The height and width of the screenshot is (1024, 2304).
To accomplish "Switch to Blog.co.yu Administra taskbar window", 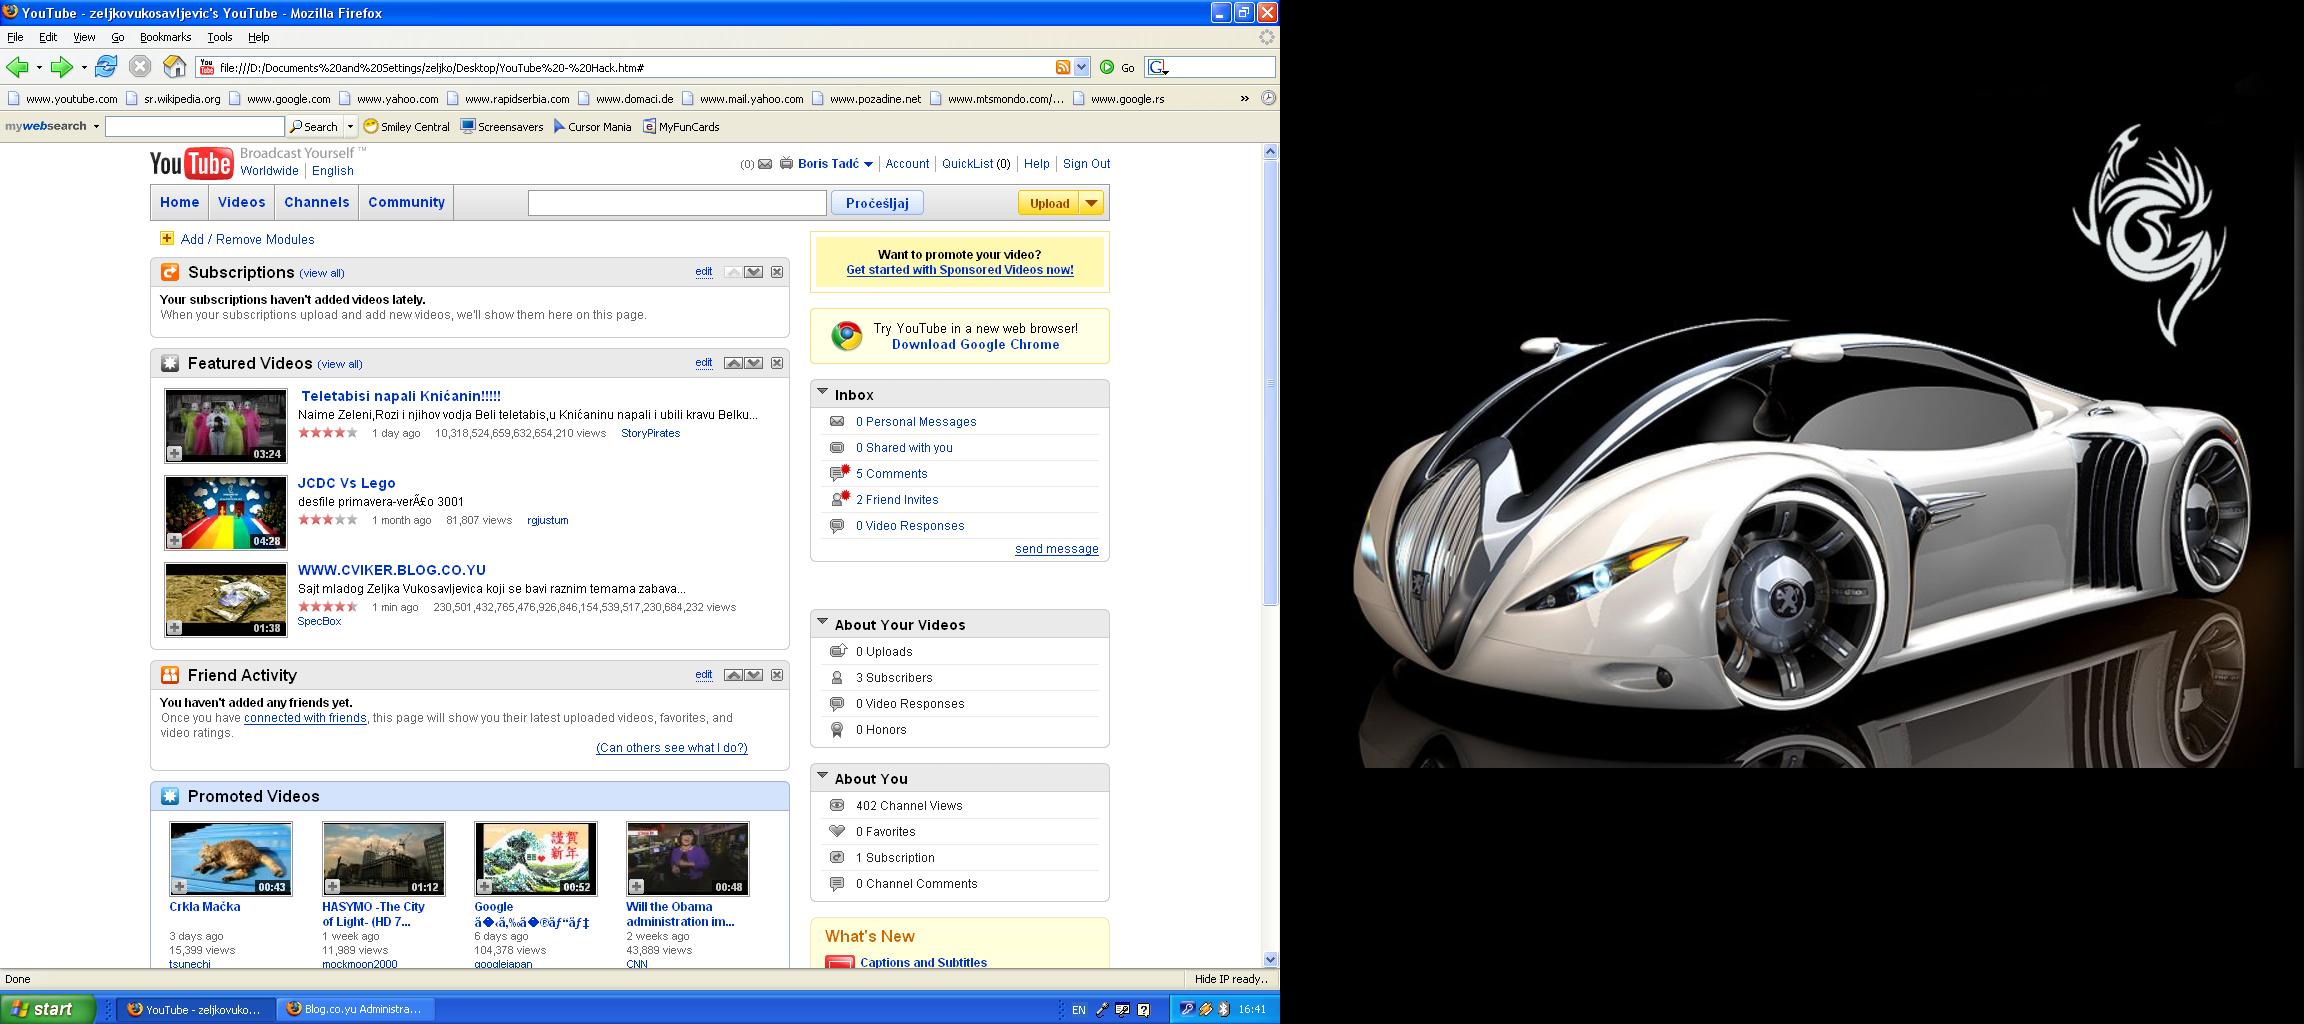I will coord(354,1009).
